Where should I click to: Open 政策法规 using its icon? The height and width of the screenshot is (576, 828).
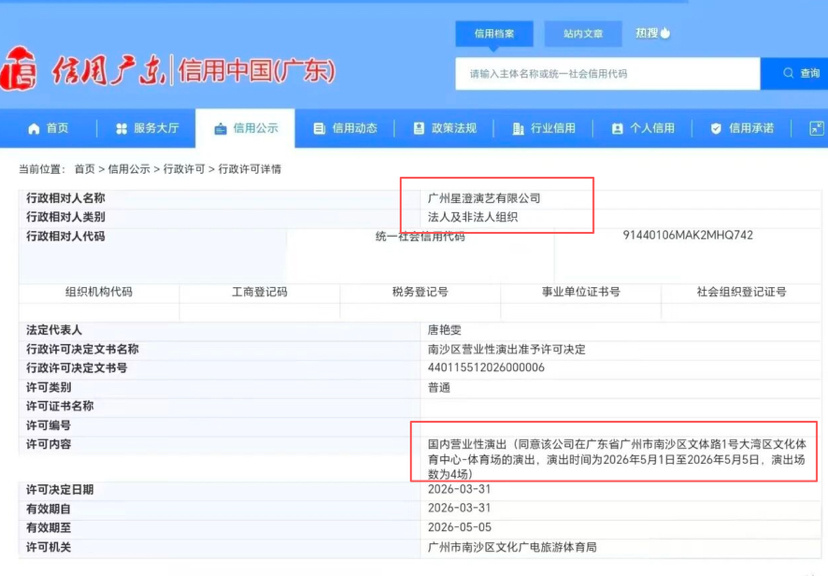tap(419, 129)
